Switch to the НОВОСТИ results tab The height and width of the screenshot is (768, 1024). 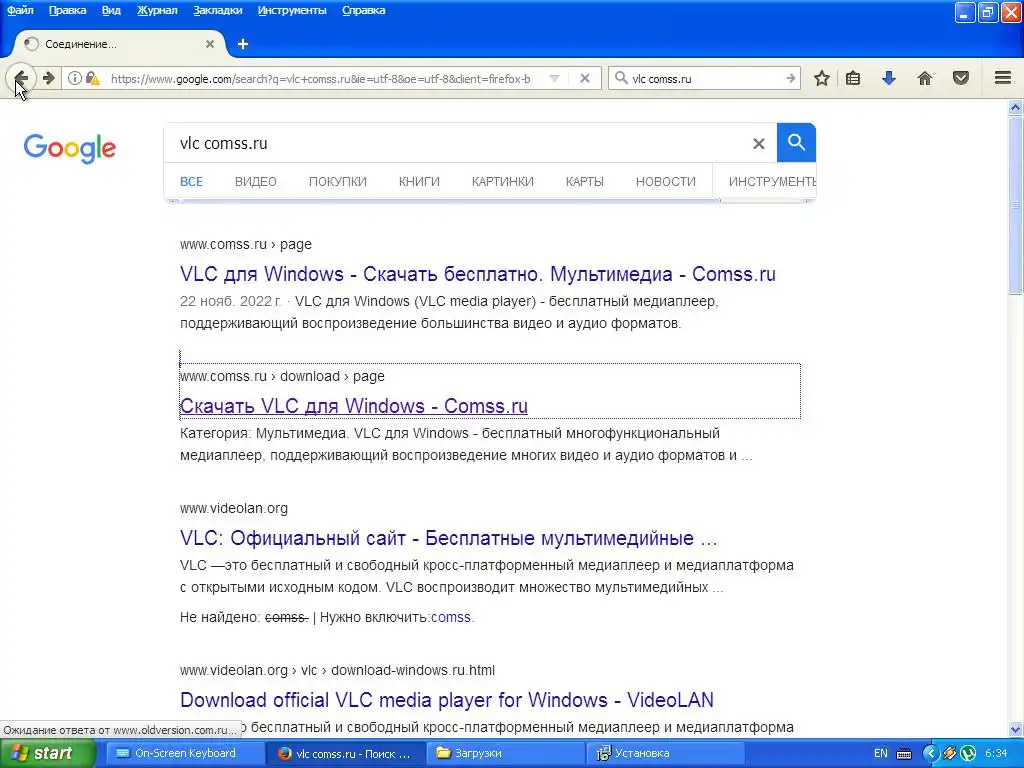tap(665, 182)
